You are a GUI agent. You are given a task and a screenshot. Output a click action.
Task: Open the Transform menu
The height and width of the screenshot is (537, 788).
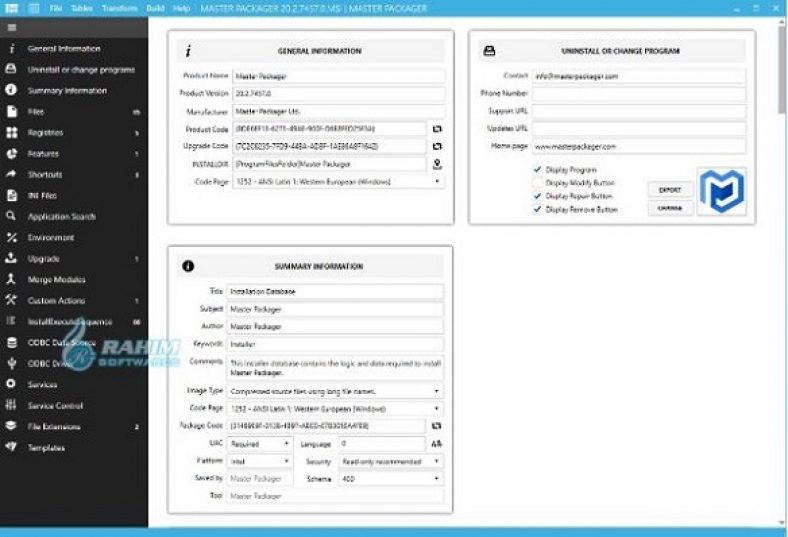click(119, 9)
